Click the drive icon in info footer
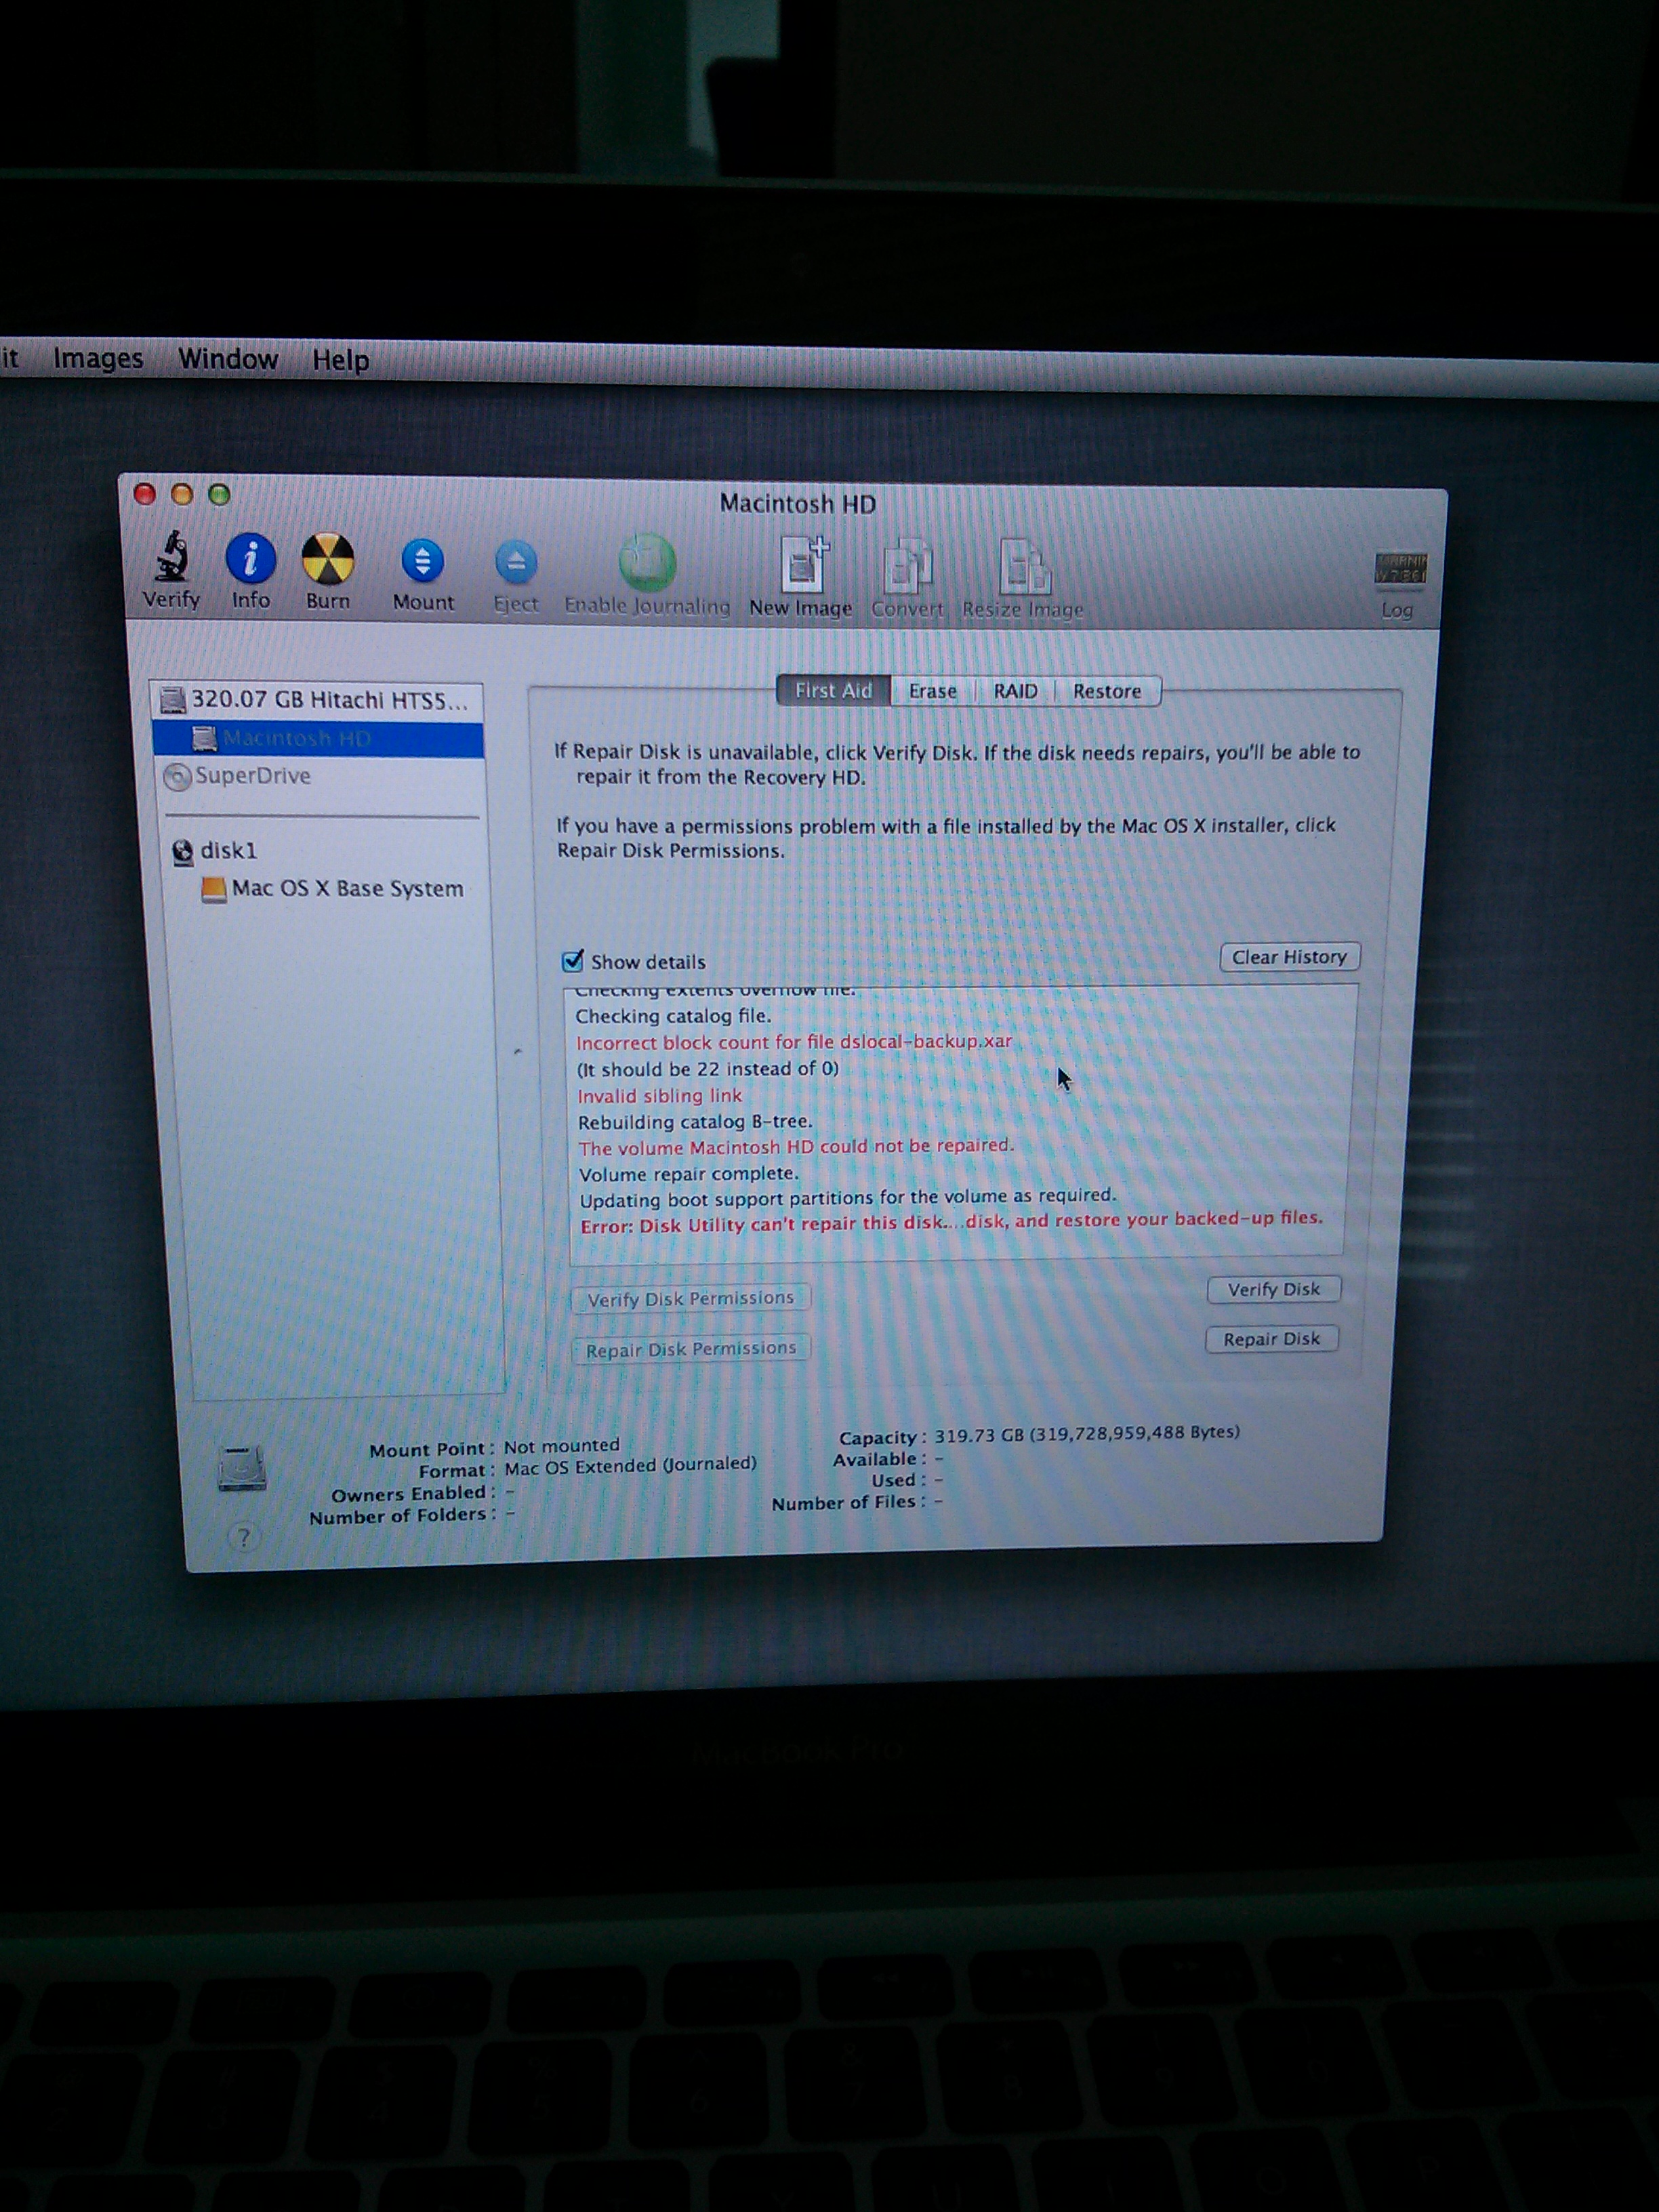 (242, 1468)
